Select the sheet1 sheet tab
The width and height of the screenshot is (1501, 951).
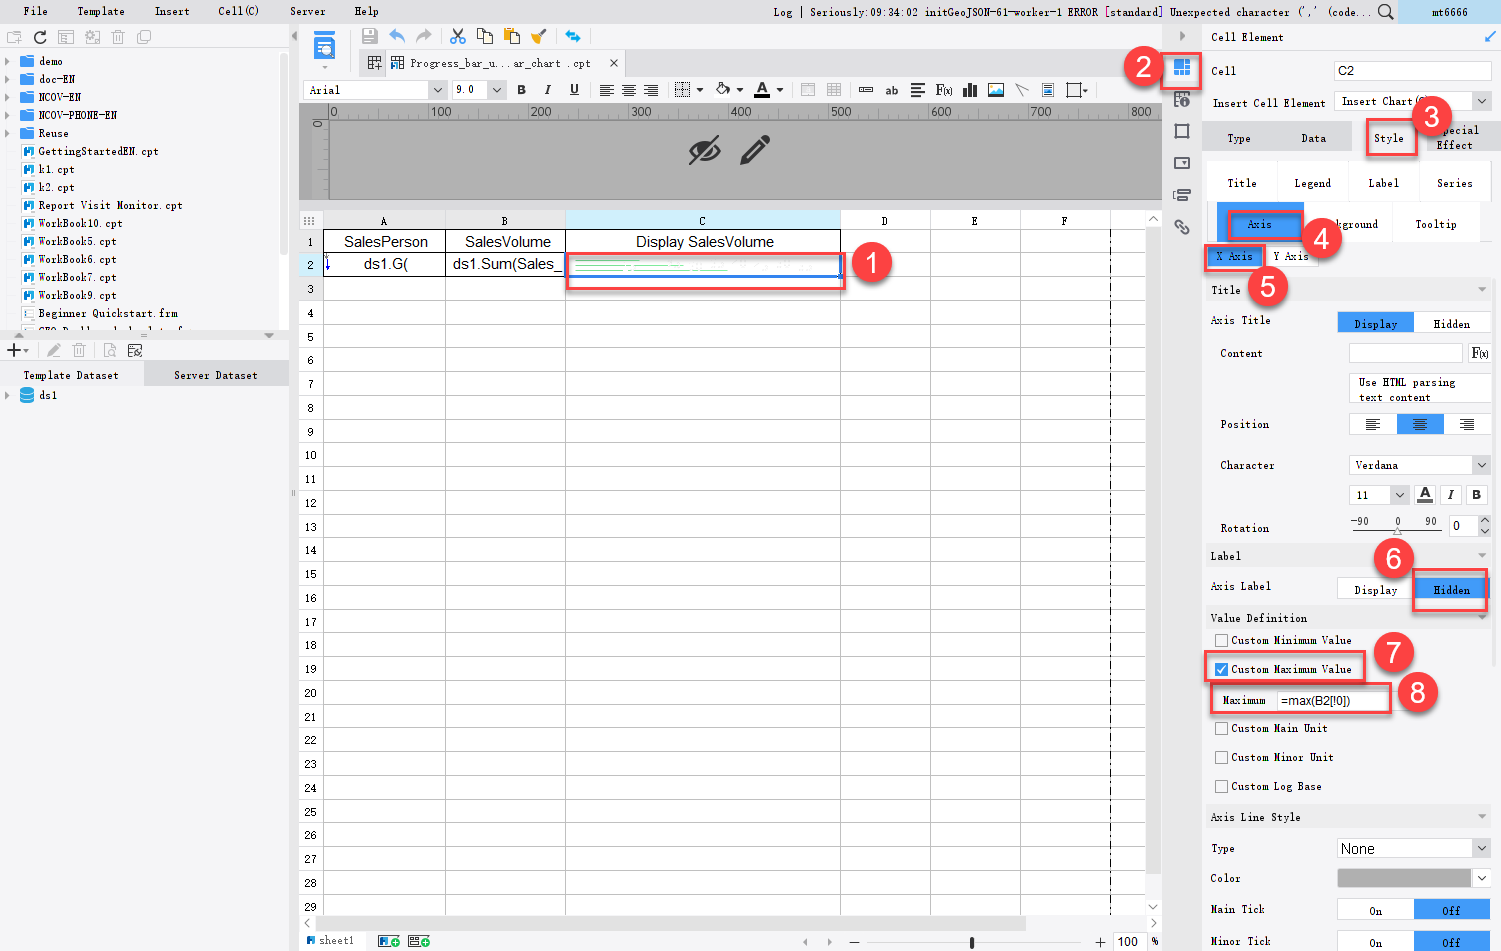[330, 941]
